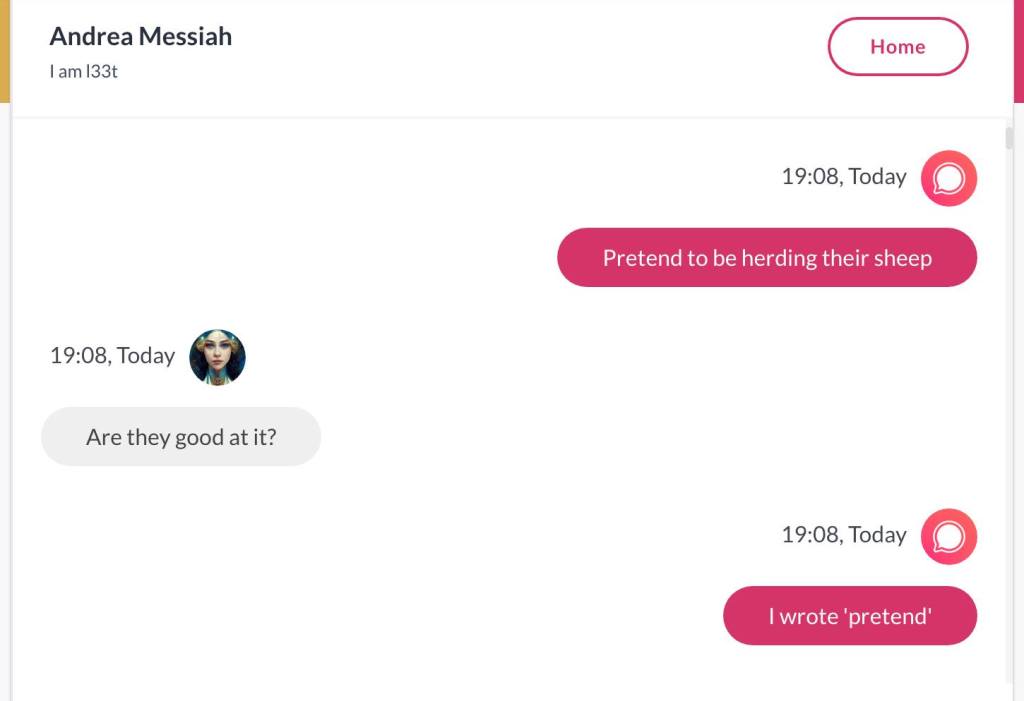Click the pink accent strip on the right edge
Viewport: 1024px width, 701px height.
tap(1018, 50)
